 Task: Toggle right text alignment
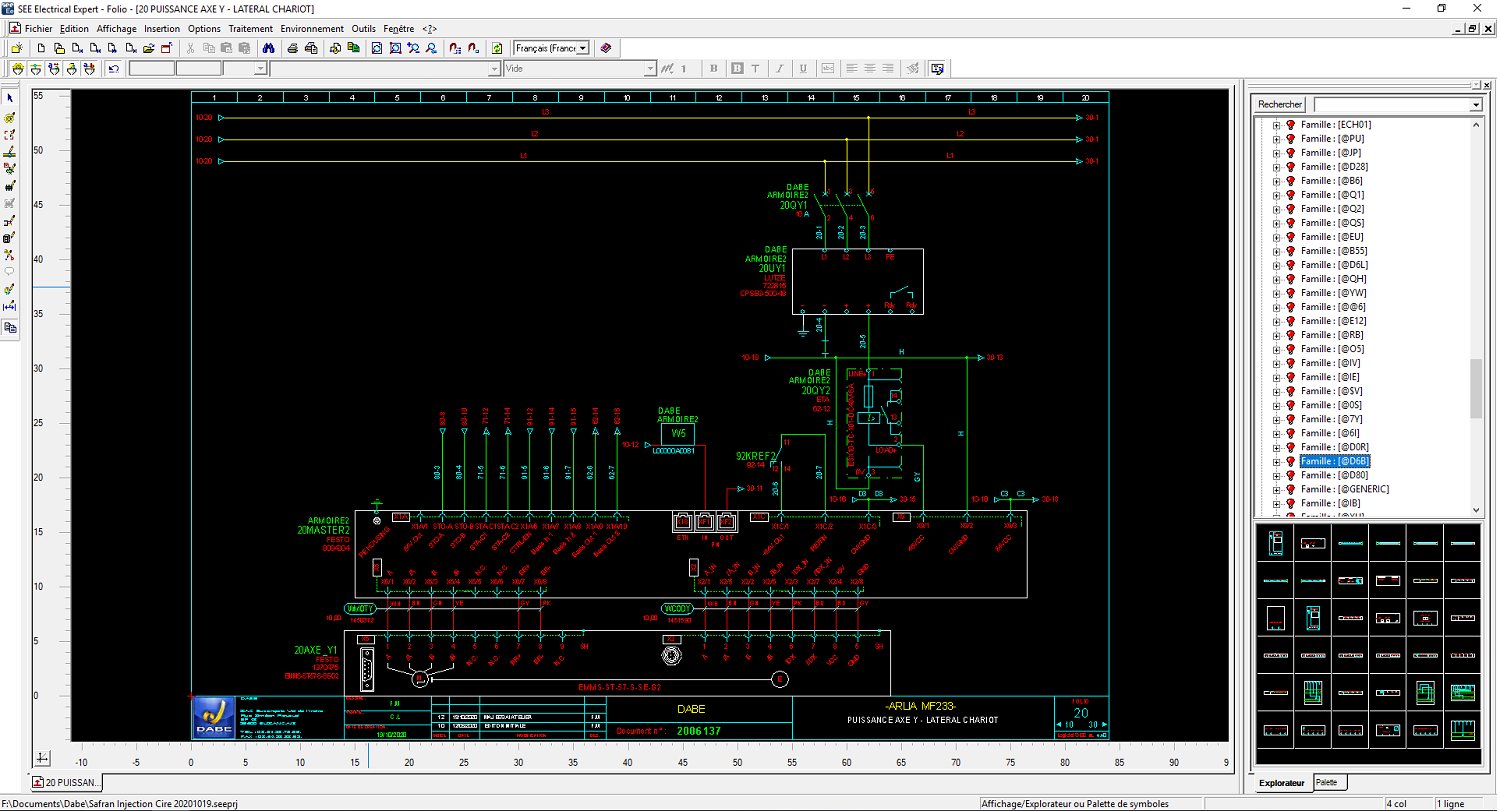890,69
